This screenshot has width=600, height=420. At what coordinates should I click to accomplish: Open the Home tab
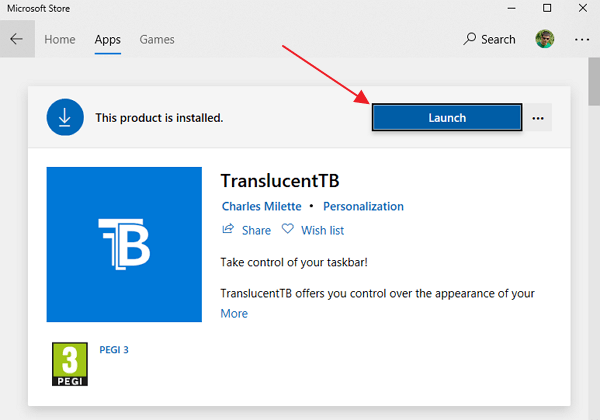pyautogui.click(x=60, y=40)
